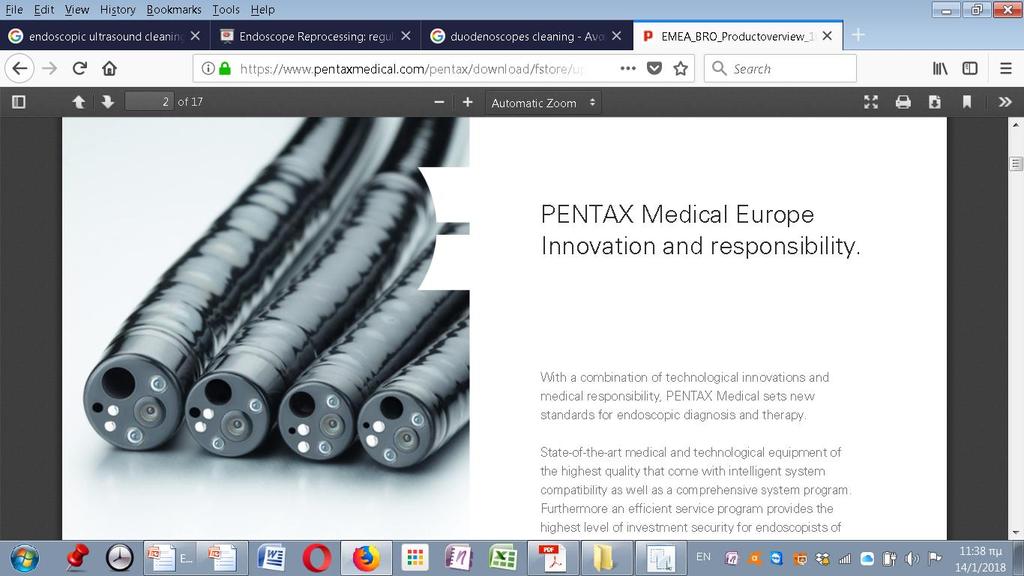Click the browser forward arrow
This screenshot has height=576, width=1024.
pos(50,68)
